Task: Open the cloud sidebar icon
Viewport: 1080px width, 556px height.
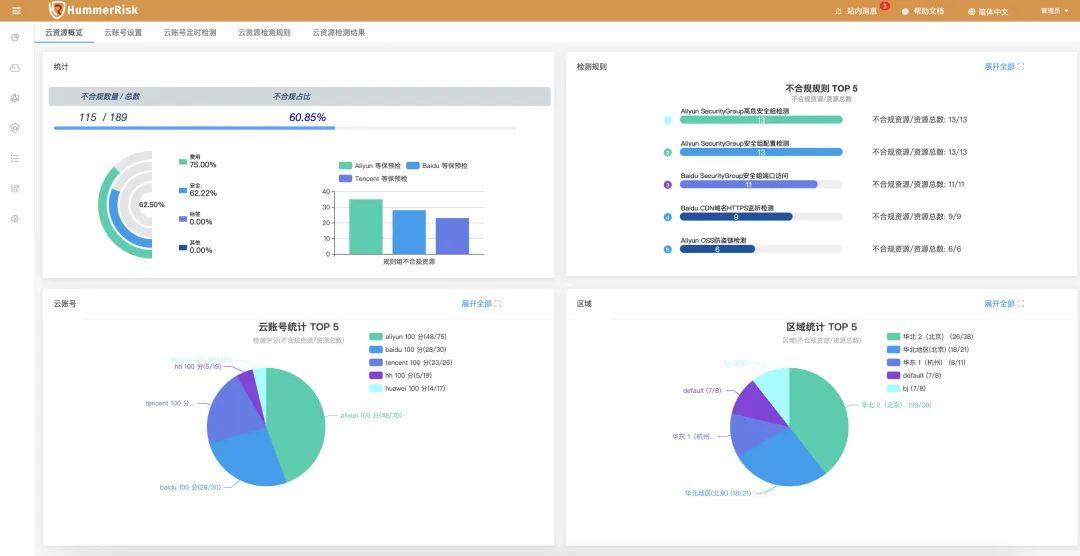Action: coord(15,68)
